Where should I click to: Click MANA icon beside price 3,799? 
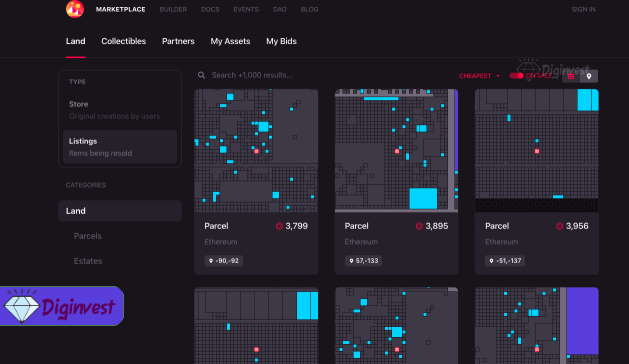279,226
